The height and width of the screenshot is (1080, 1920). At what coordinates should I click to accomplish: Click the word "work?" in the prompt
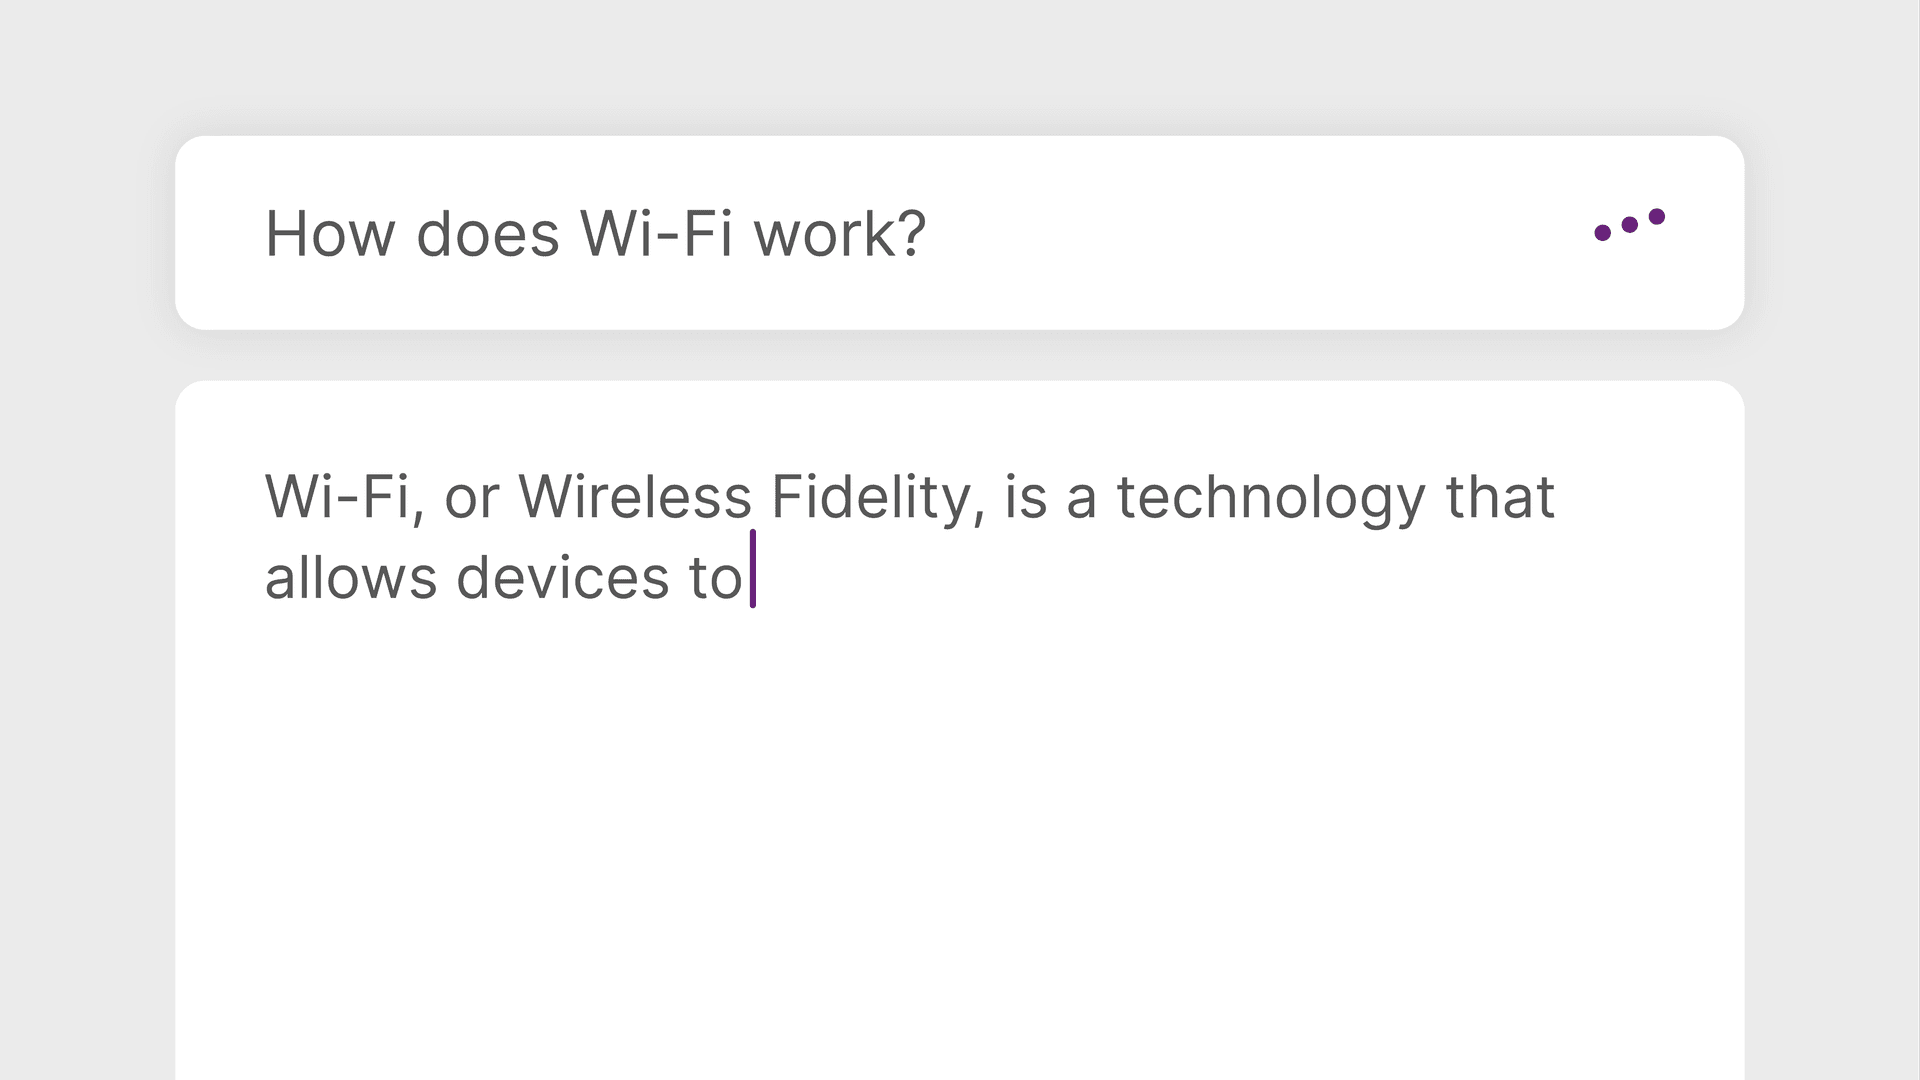pos(840,234)
